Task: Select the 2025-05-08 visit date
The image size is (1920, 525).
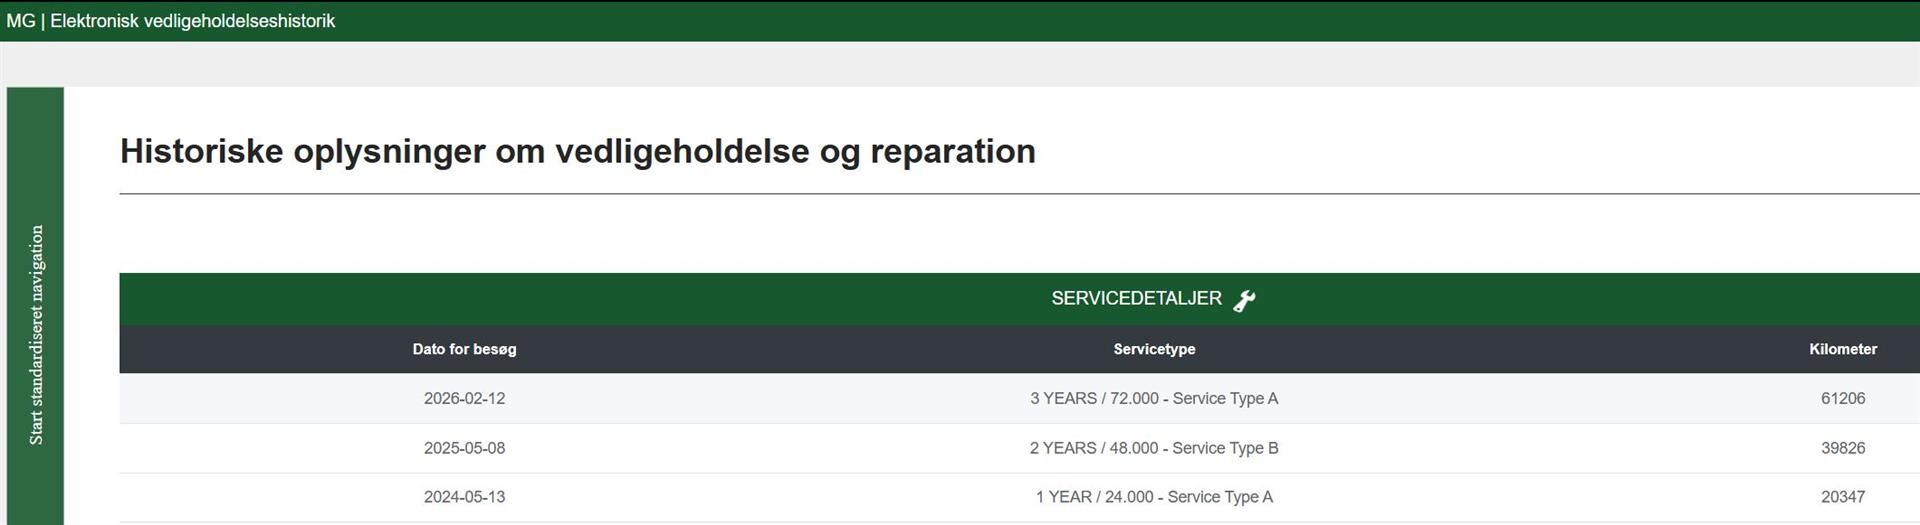Action: (464, 448)
